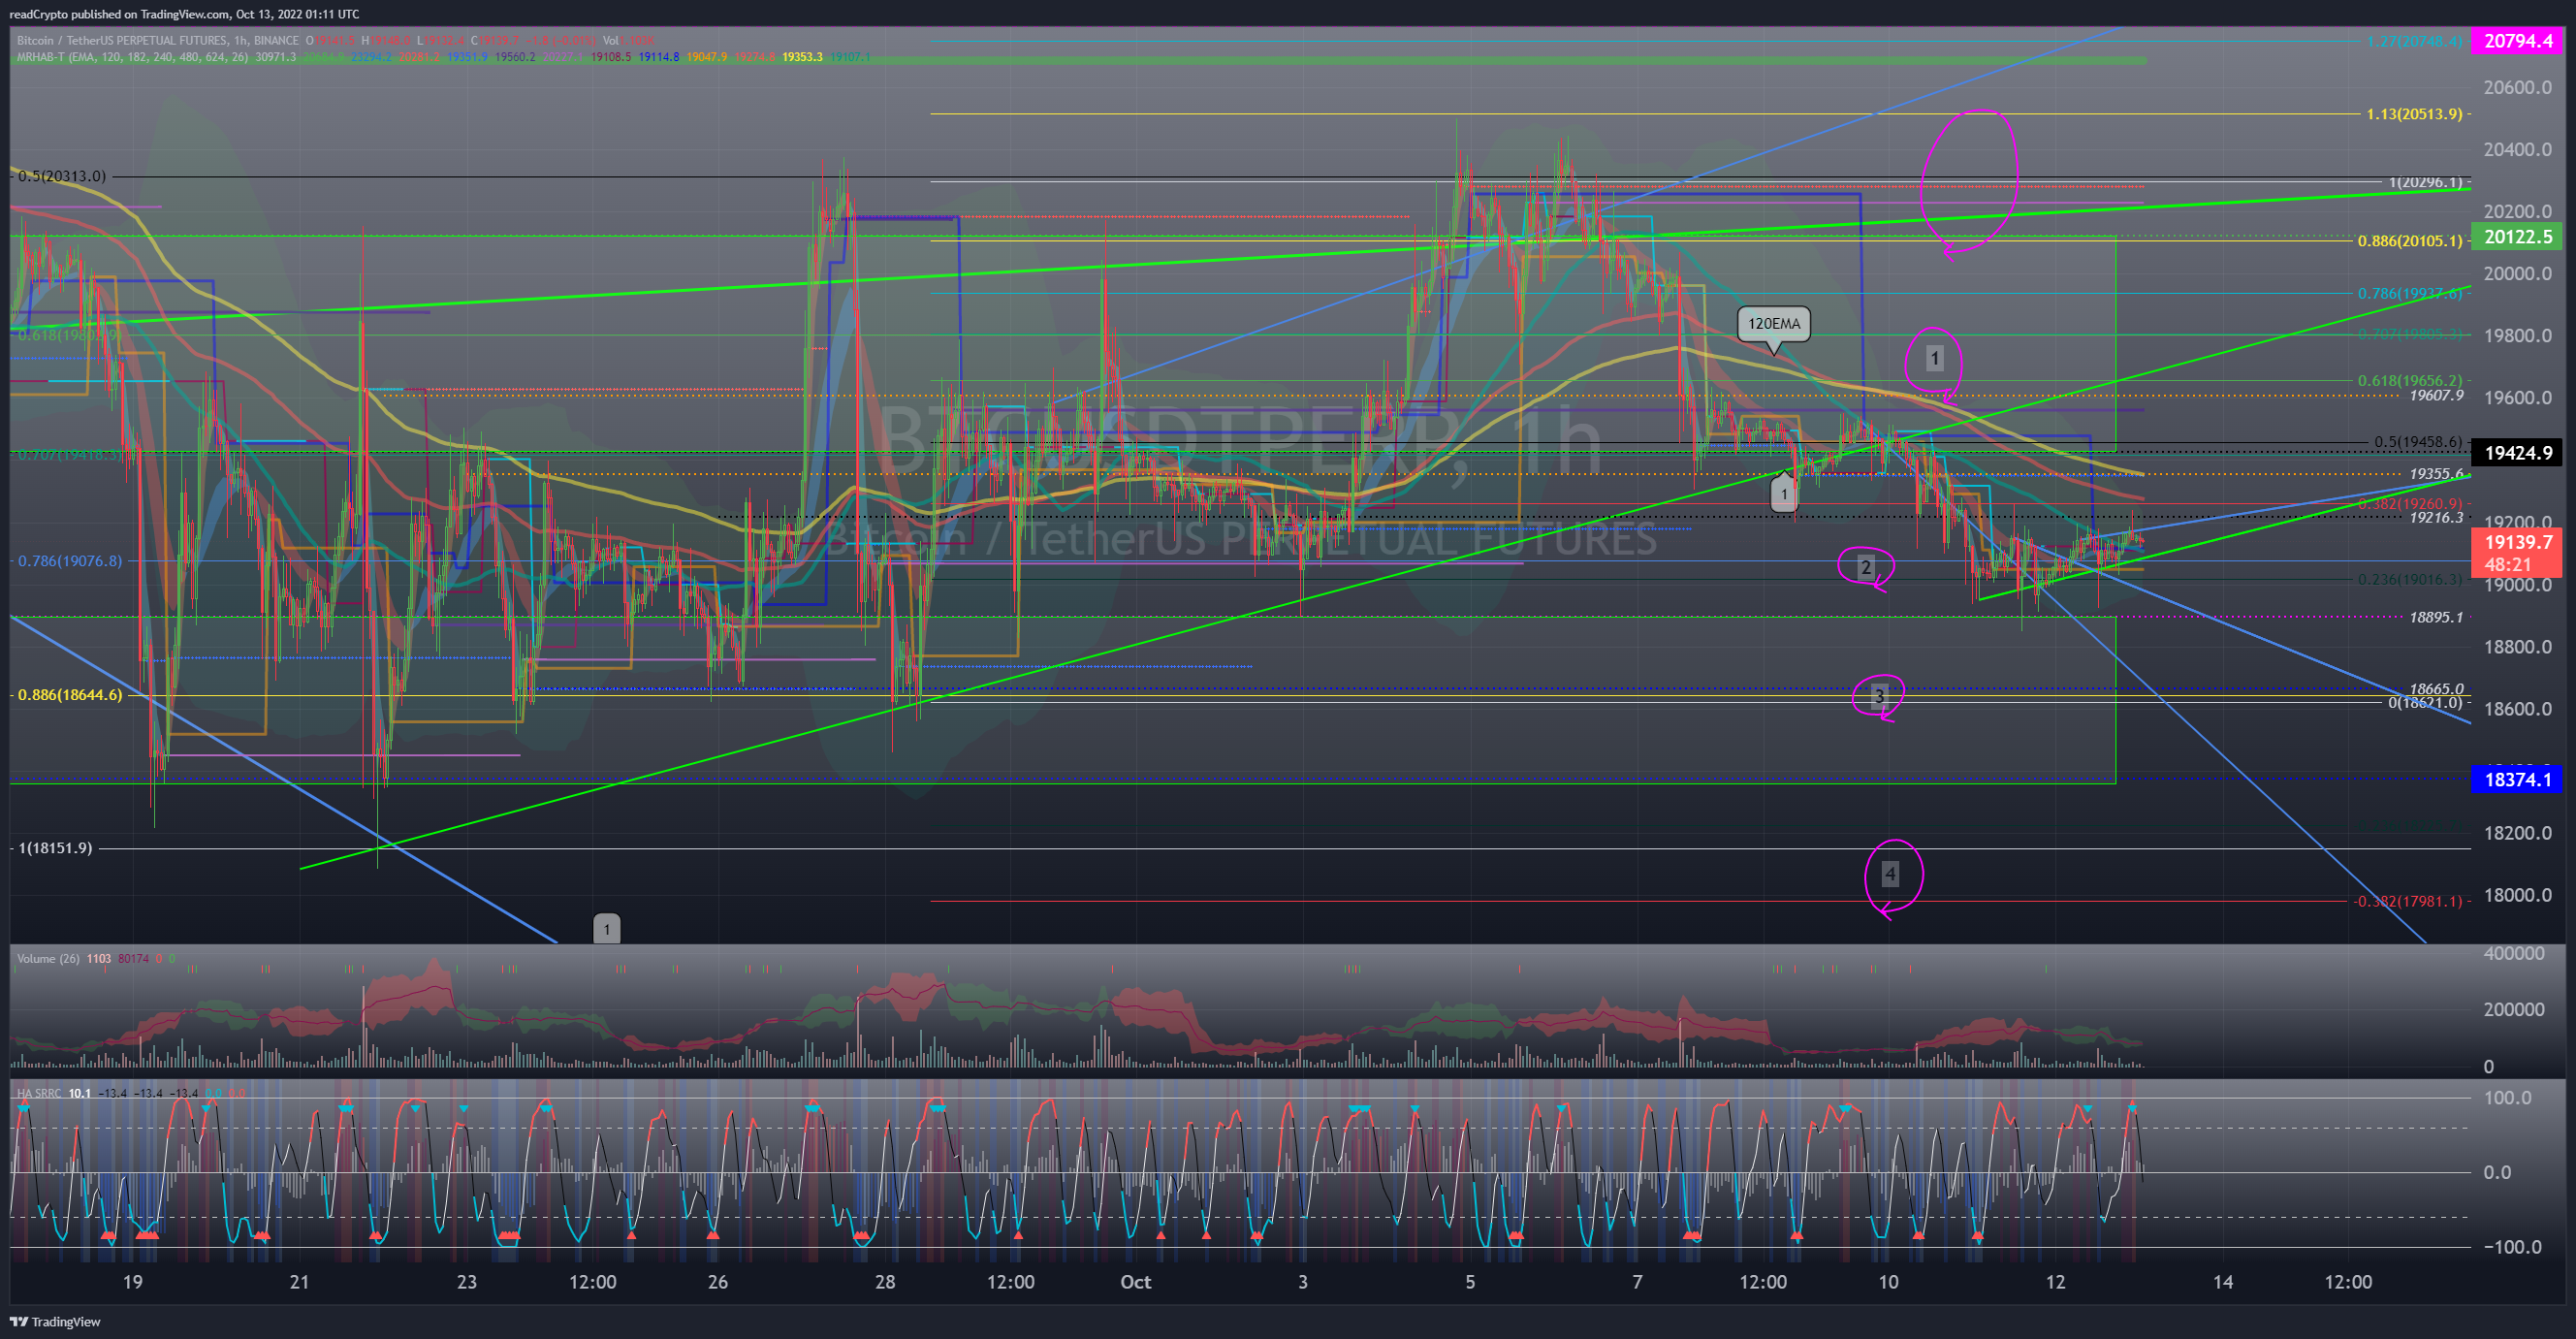2576x1339 pixels.
Task: Select the Volume (26) indicator legend
Action: click(48, 959)
